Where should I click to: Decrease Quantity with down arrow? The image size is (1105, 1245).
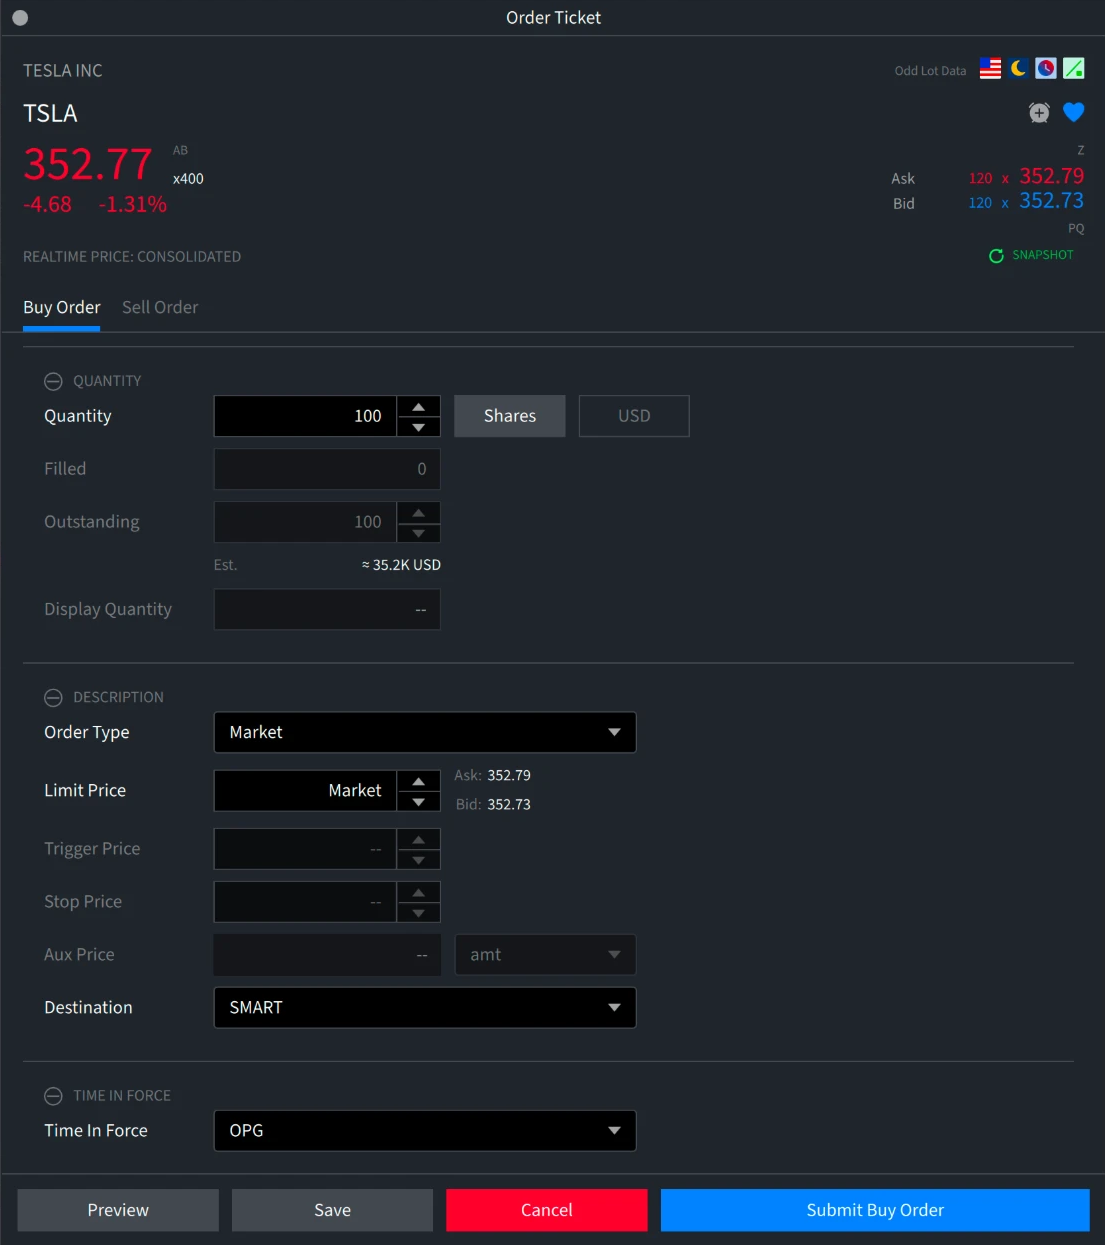tap(419, 427)
